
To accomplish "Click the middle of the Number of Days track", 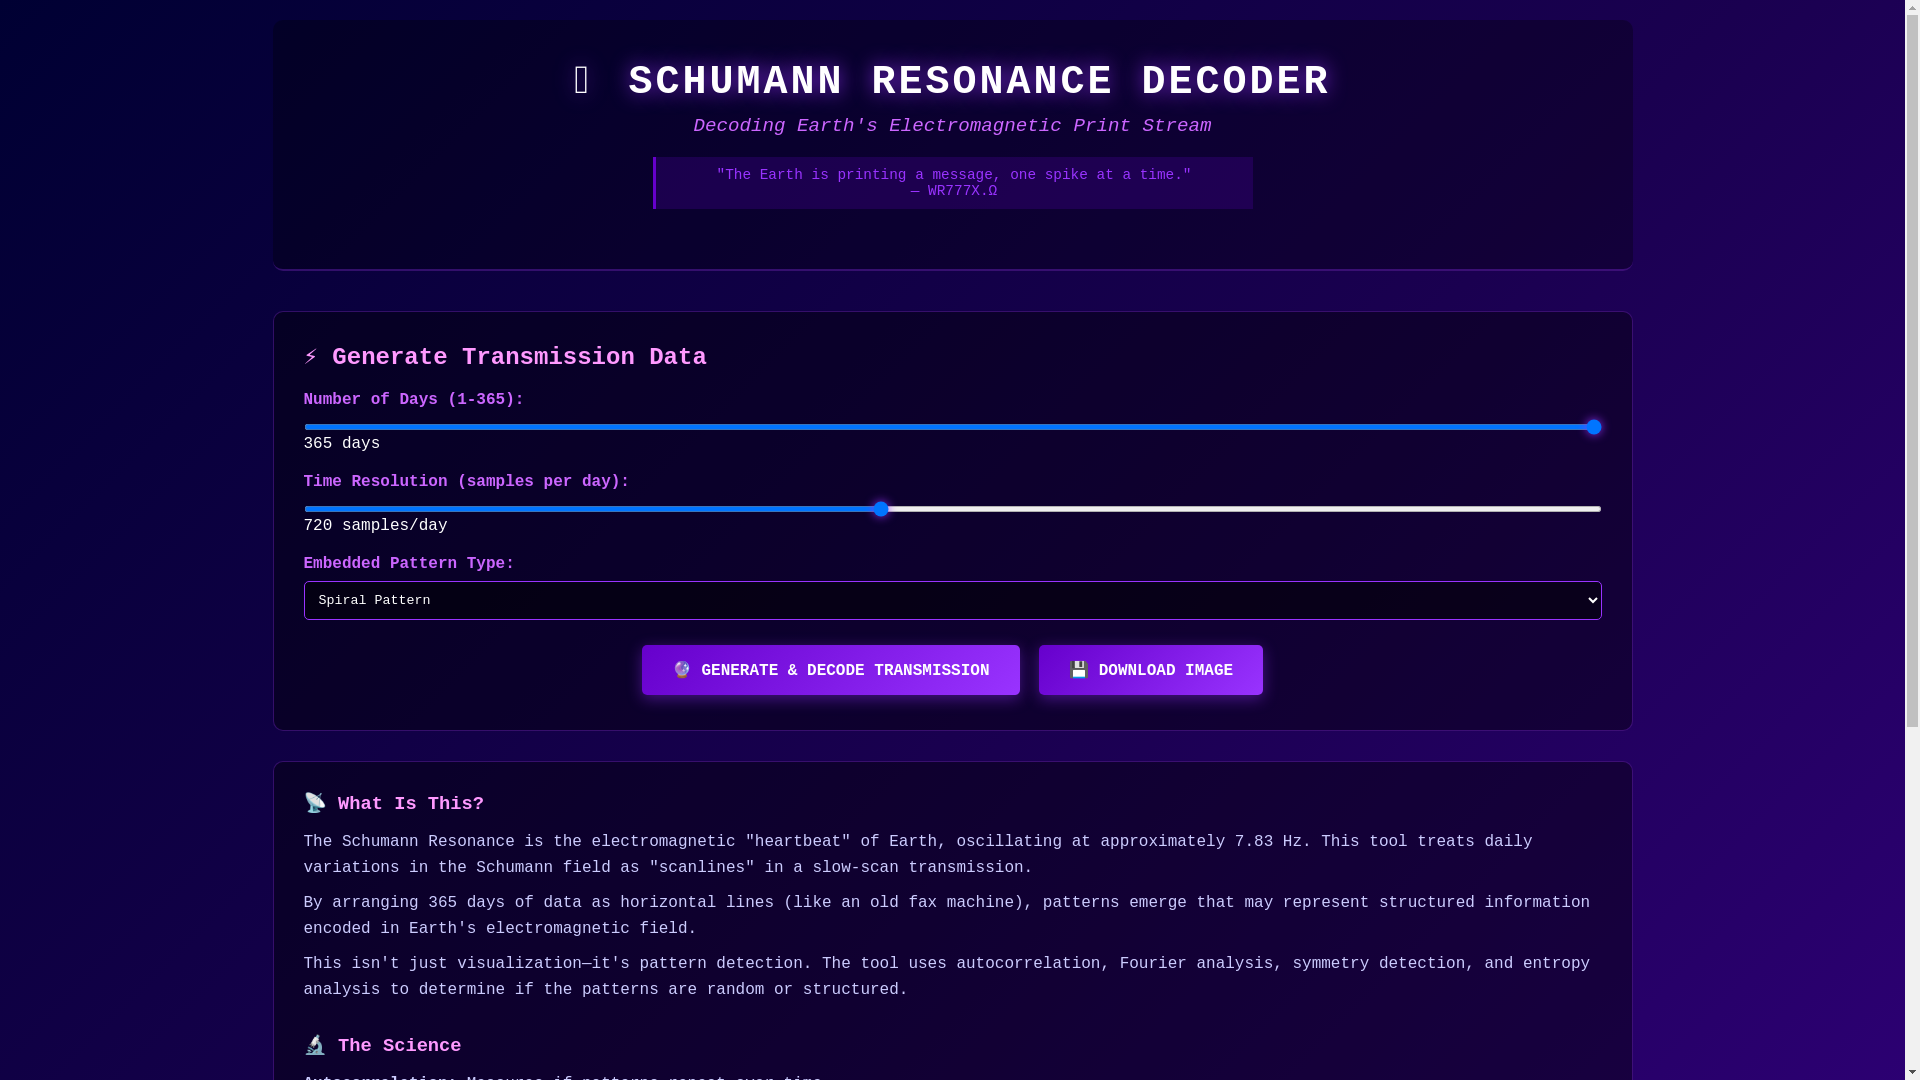I will [952, 427].
